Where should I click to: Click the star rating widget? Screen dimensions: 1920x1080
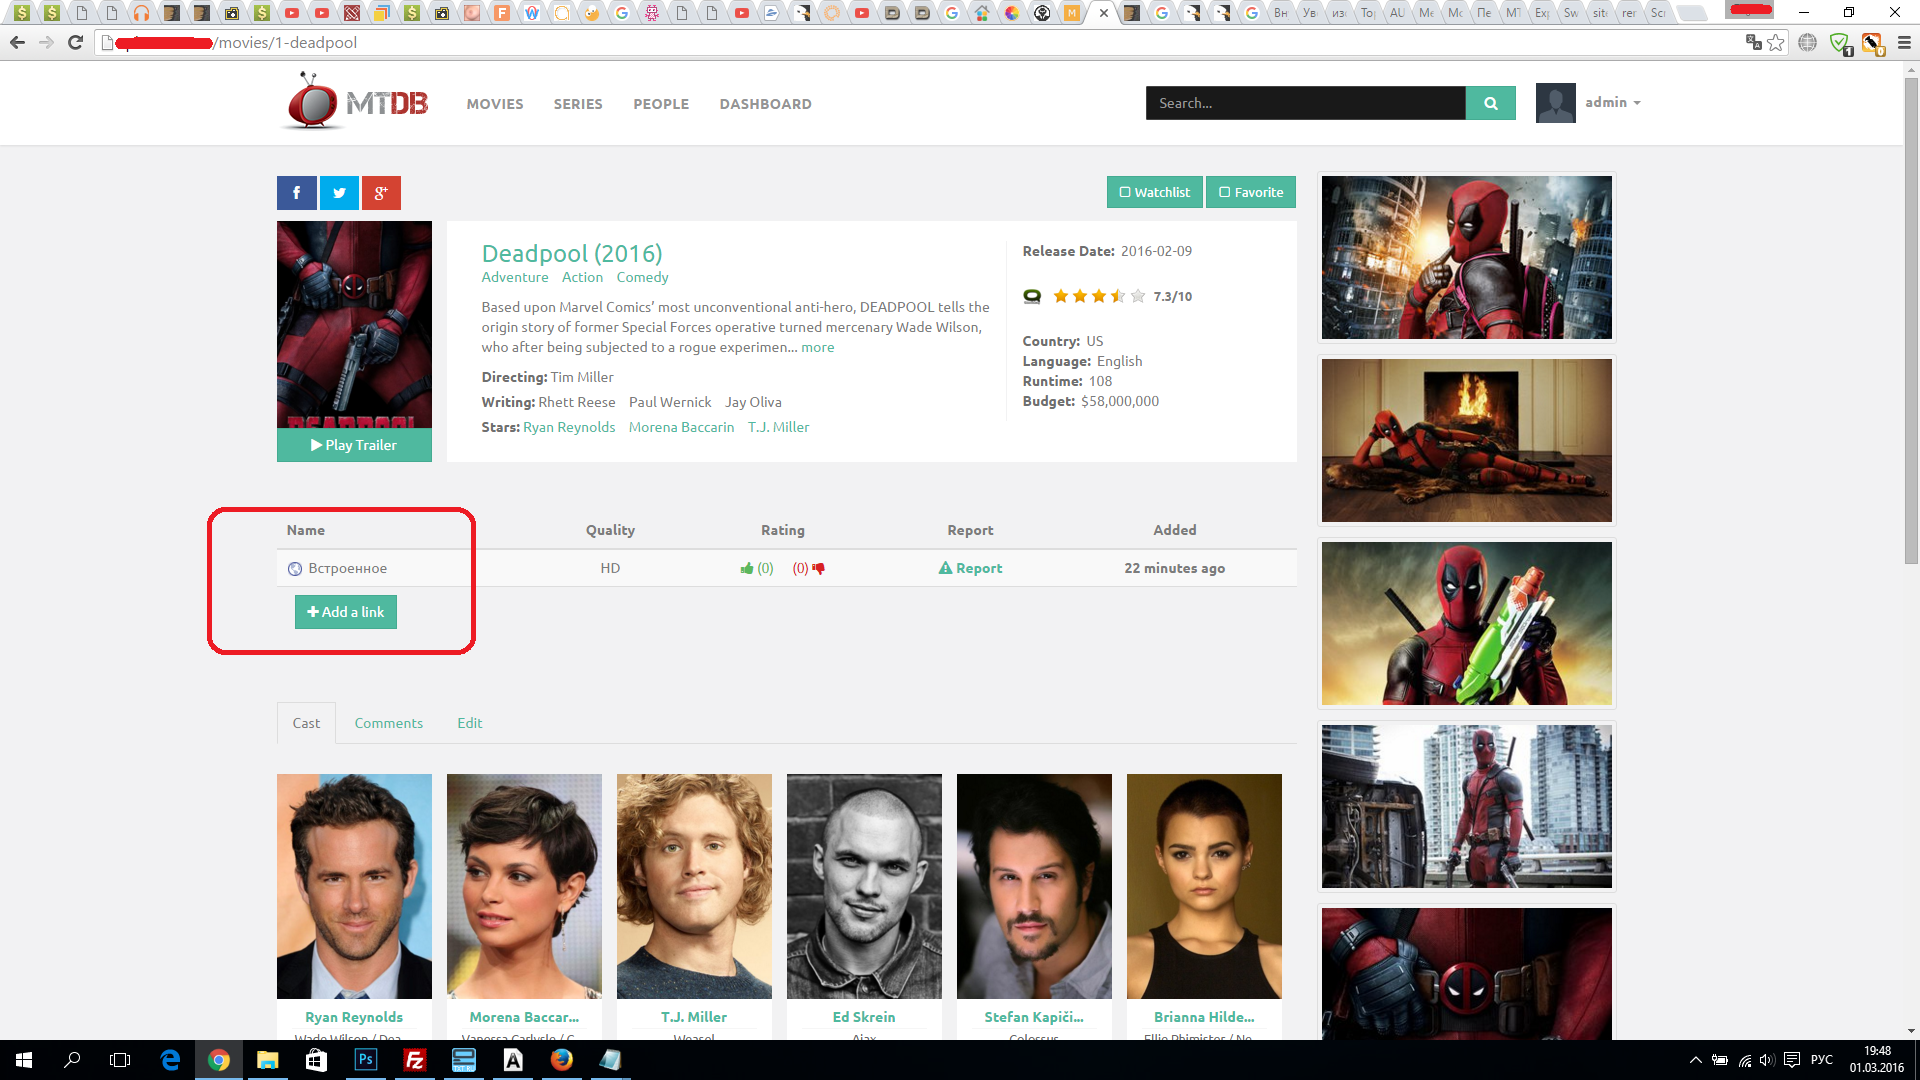click(x=1098, y=296)
